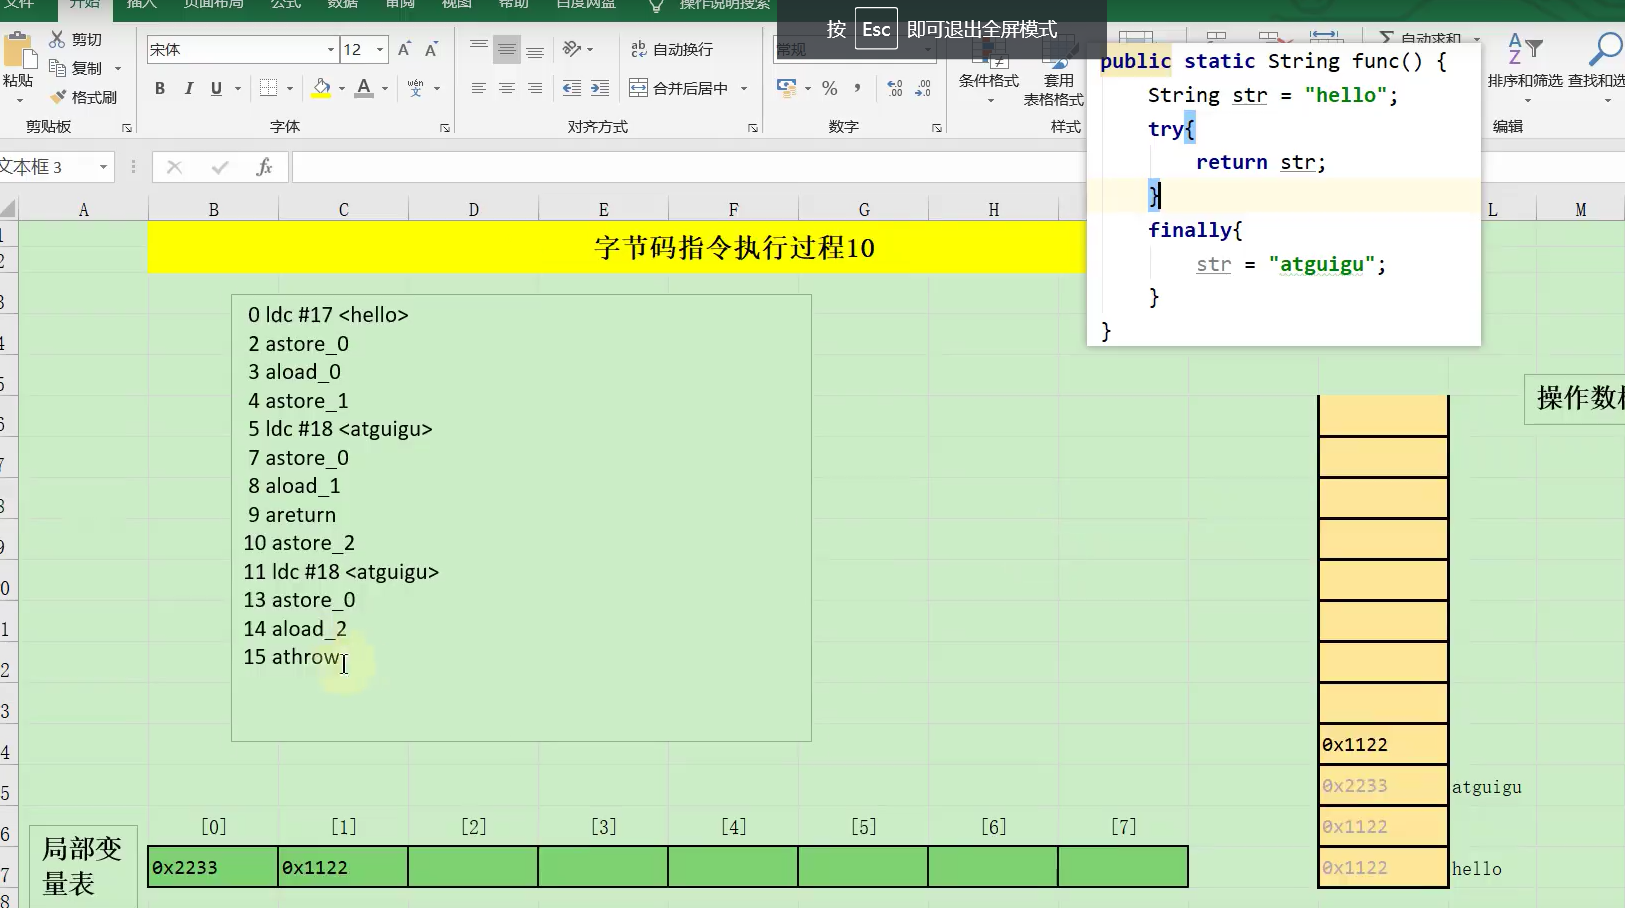Click the fill color paint bucket swatch
Image resolution: width=1625 pixels, height=908 pixels.
[x=321, y=89]
